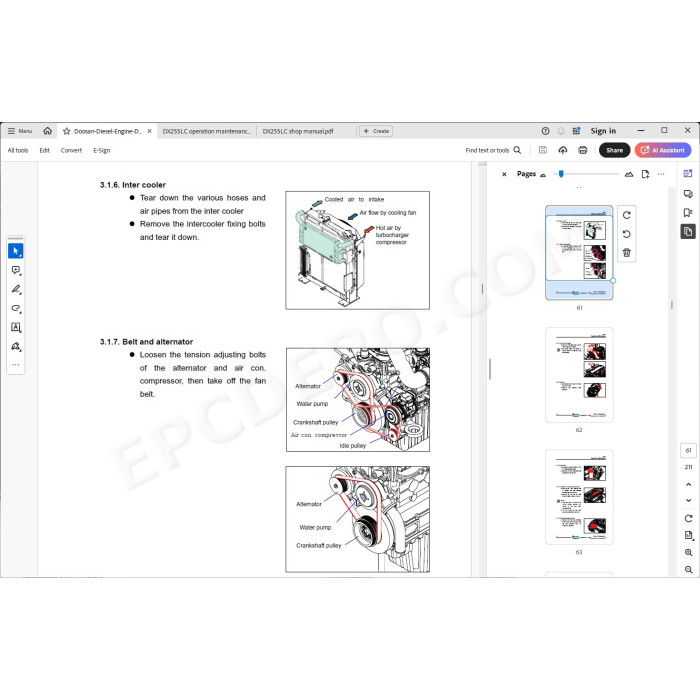The width and height of the screenshot is (700, 700).
Task: Toggle the Pages panel icon
Action: (688, 232)
